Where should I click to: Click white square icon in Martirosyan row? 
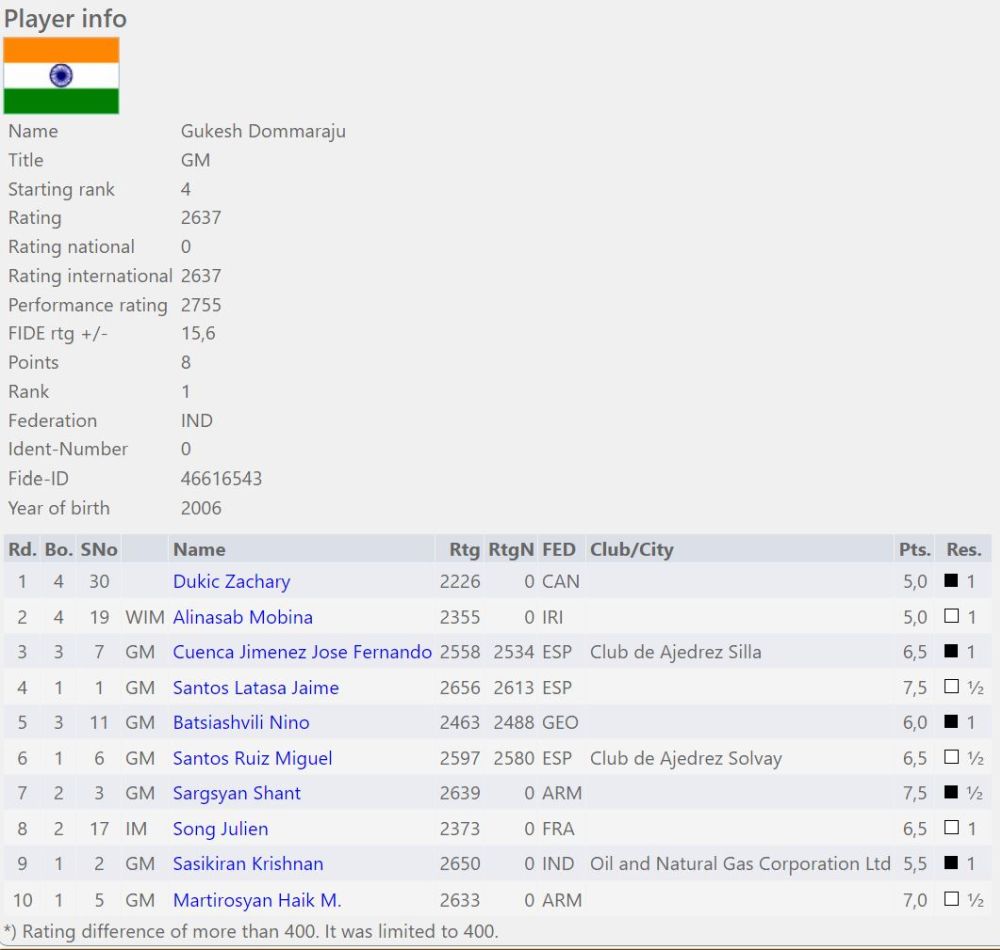[x=951, y=900]
